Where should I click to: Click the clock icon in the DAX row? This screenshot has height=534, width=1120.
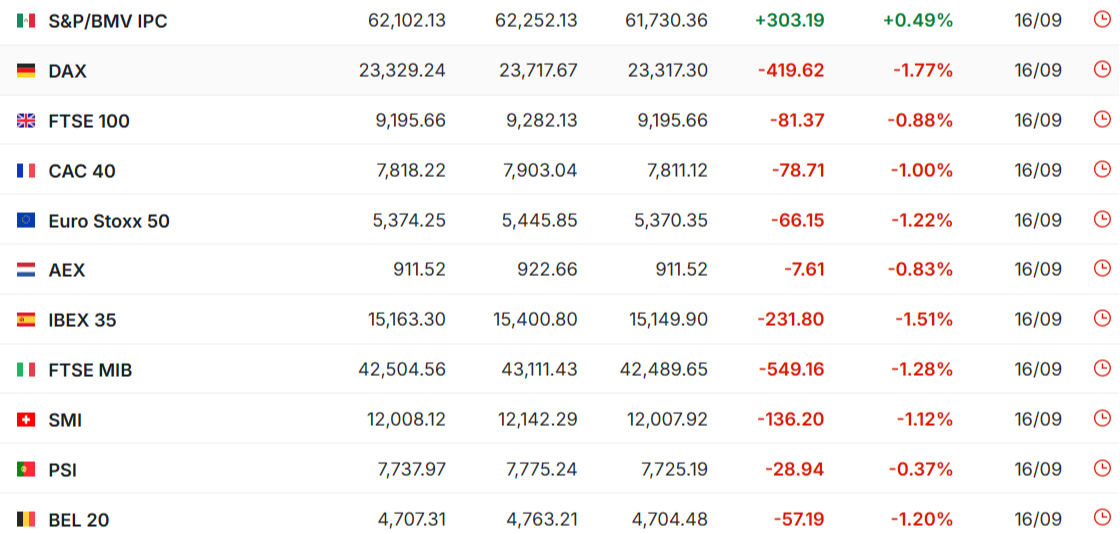1102,69
